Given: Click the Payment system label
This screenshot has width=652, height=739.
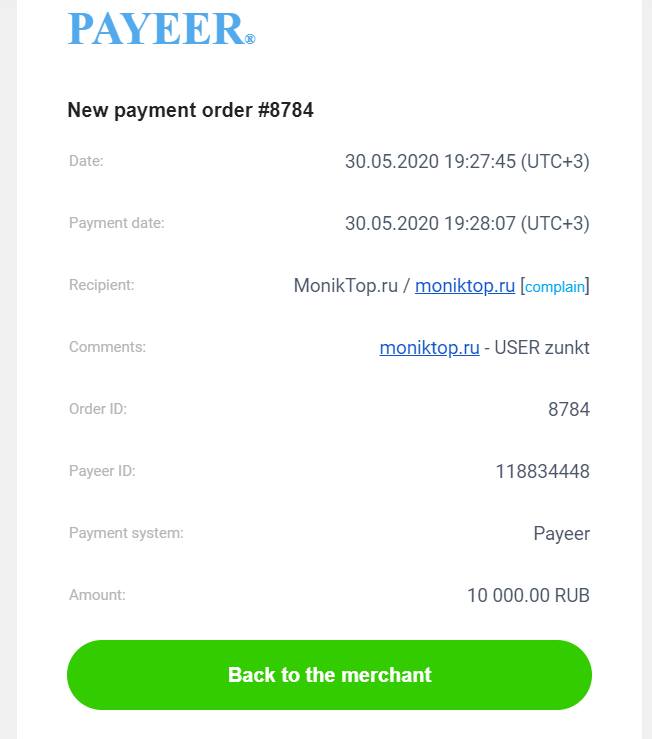Looking at the screenshot, I should (x=126, y=533).
